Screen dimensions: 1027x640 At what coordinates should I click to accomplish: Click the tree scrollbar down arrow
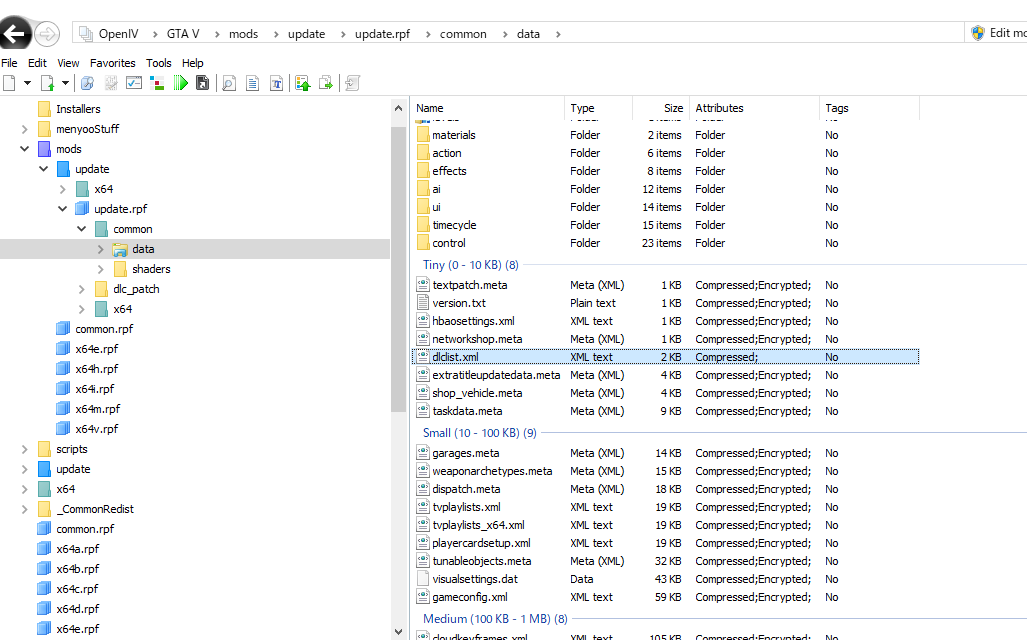(x=399, y=631)
